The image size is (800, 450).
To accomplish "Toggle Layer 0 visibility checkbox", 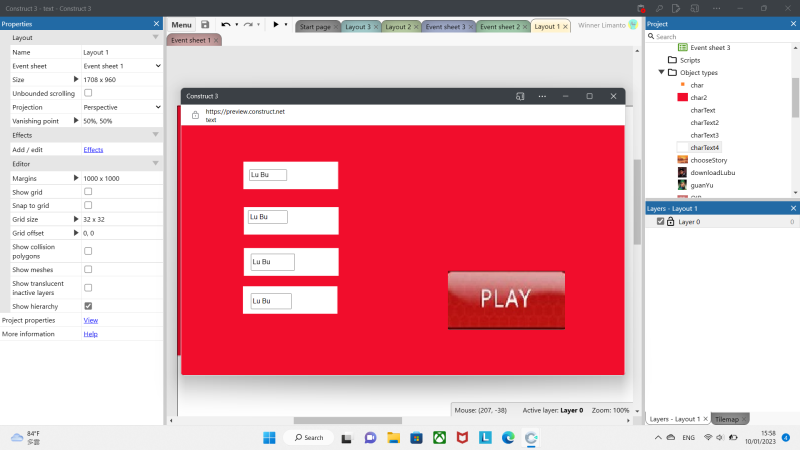I will click(x=660, y=222).
